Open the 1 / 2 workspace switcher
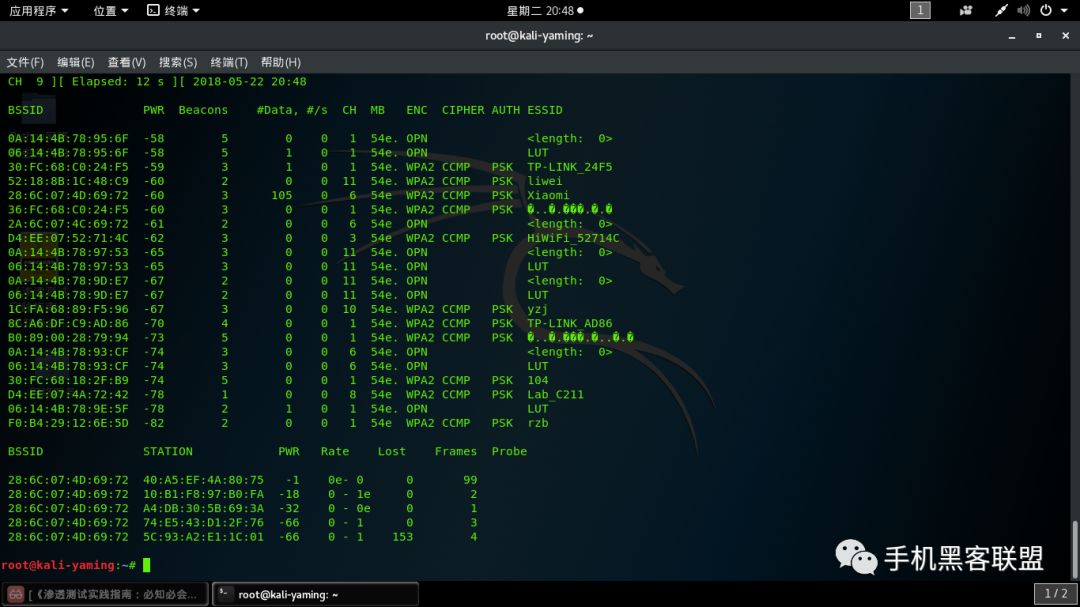The image size is (1080, 607). click(1056, 593)
